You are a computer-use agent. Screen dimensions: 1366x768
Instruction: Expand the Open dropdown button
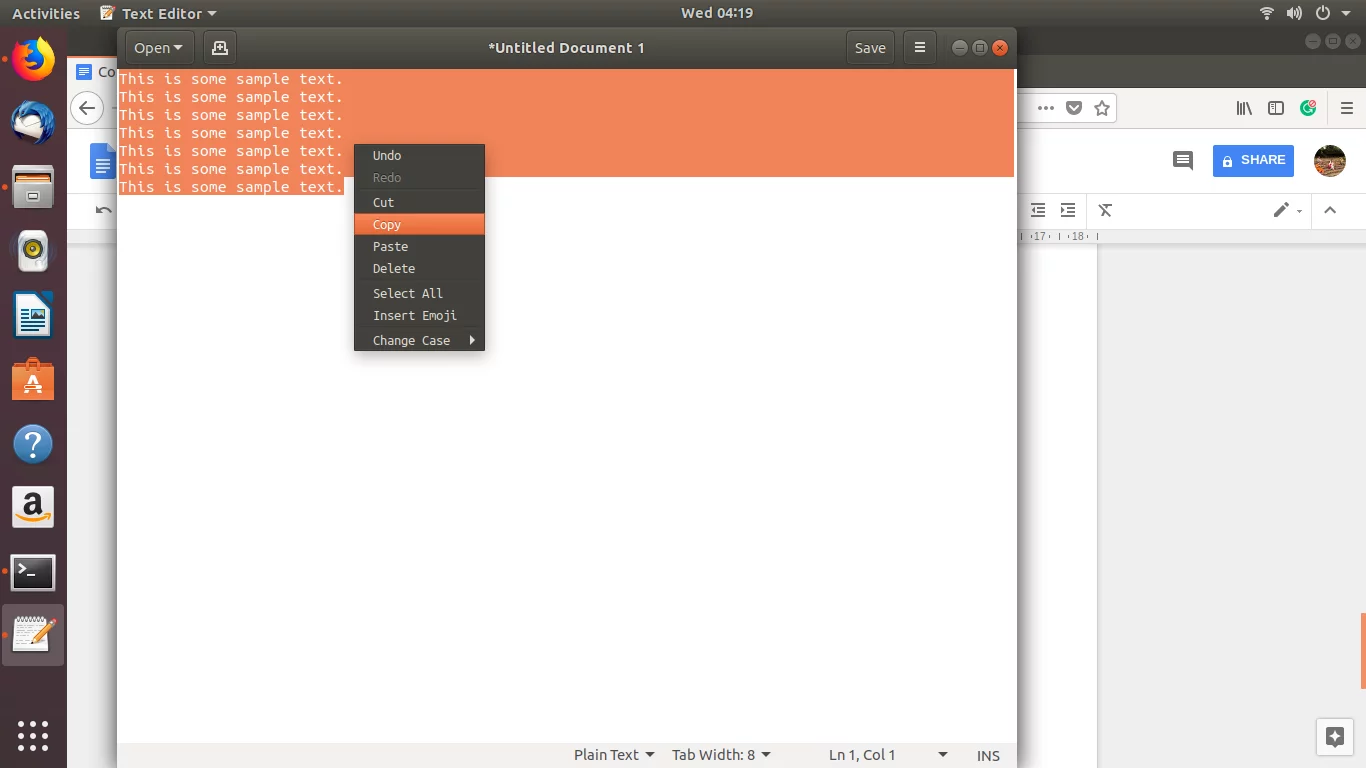click(158, 48)
